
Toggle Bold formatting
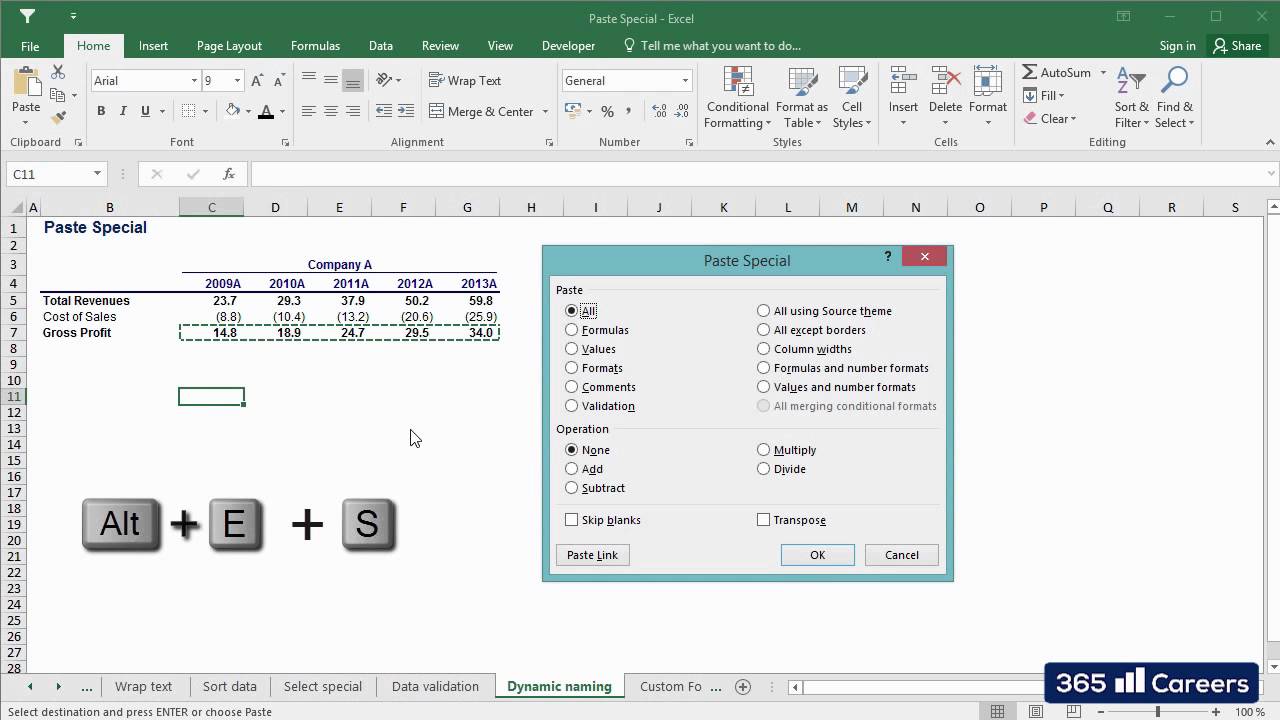coord(101,111)
